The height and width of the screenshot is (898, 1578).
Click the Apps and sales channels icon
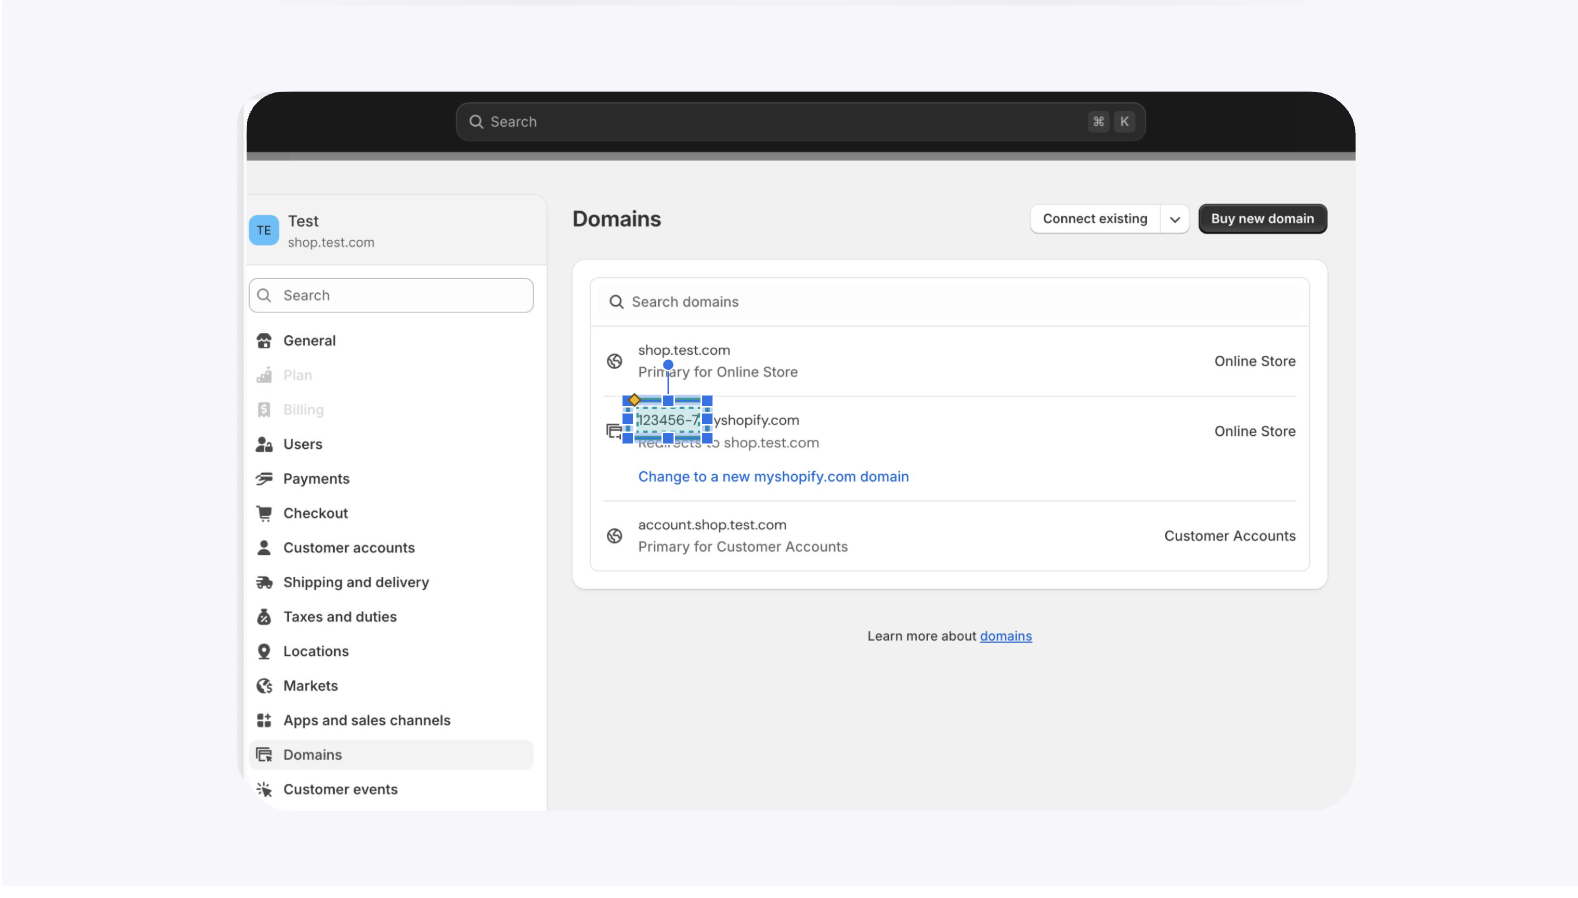tap(264, 720)
